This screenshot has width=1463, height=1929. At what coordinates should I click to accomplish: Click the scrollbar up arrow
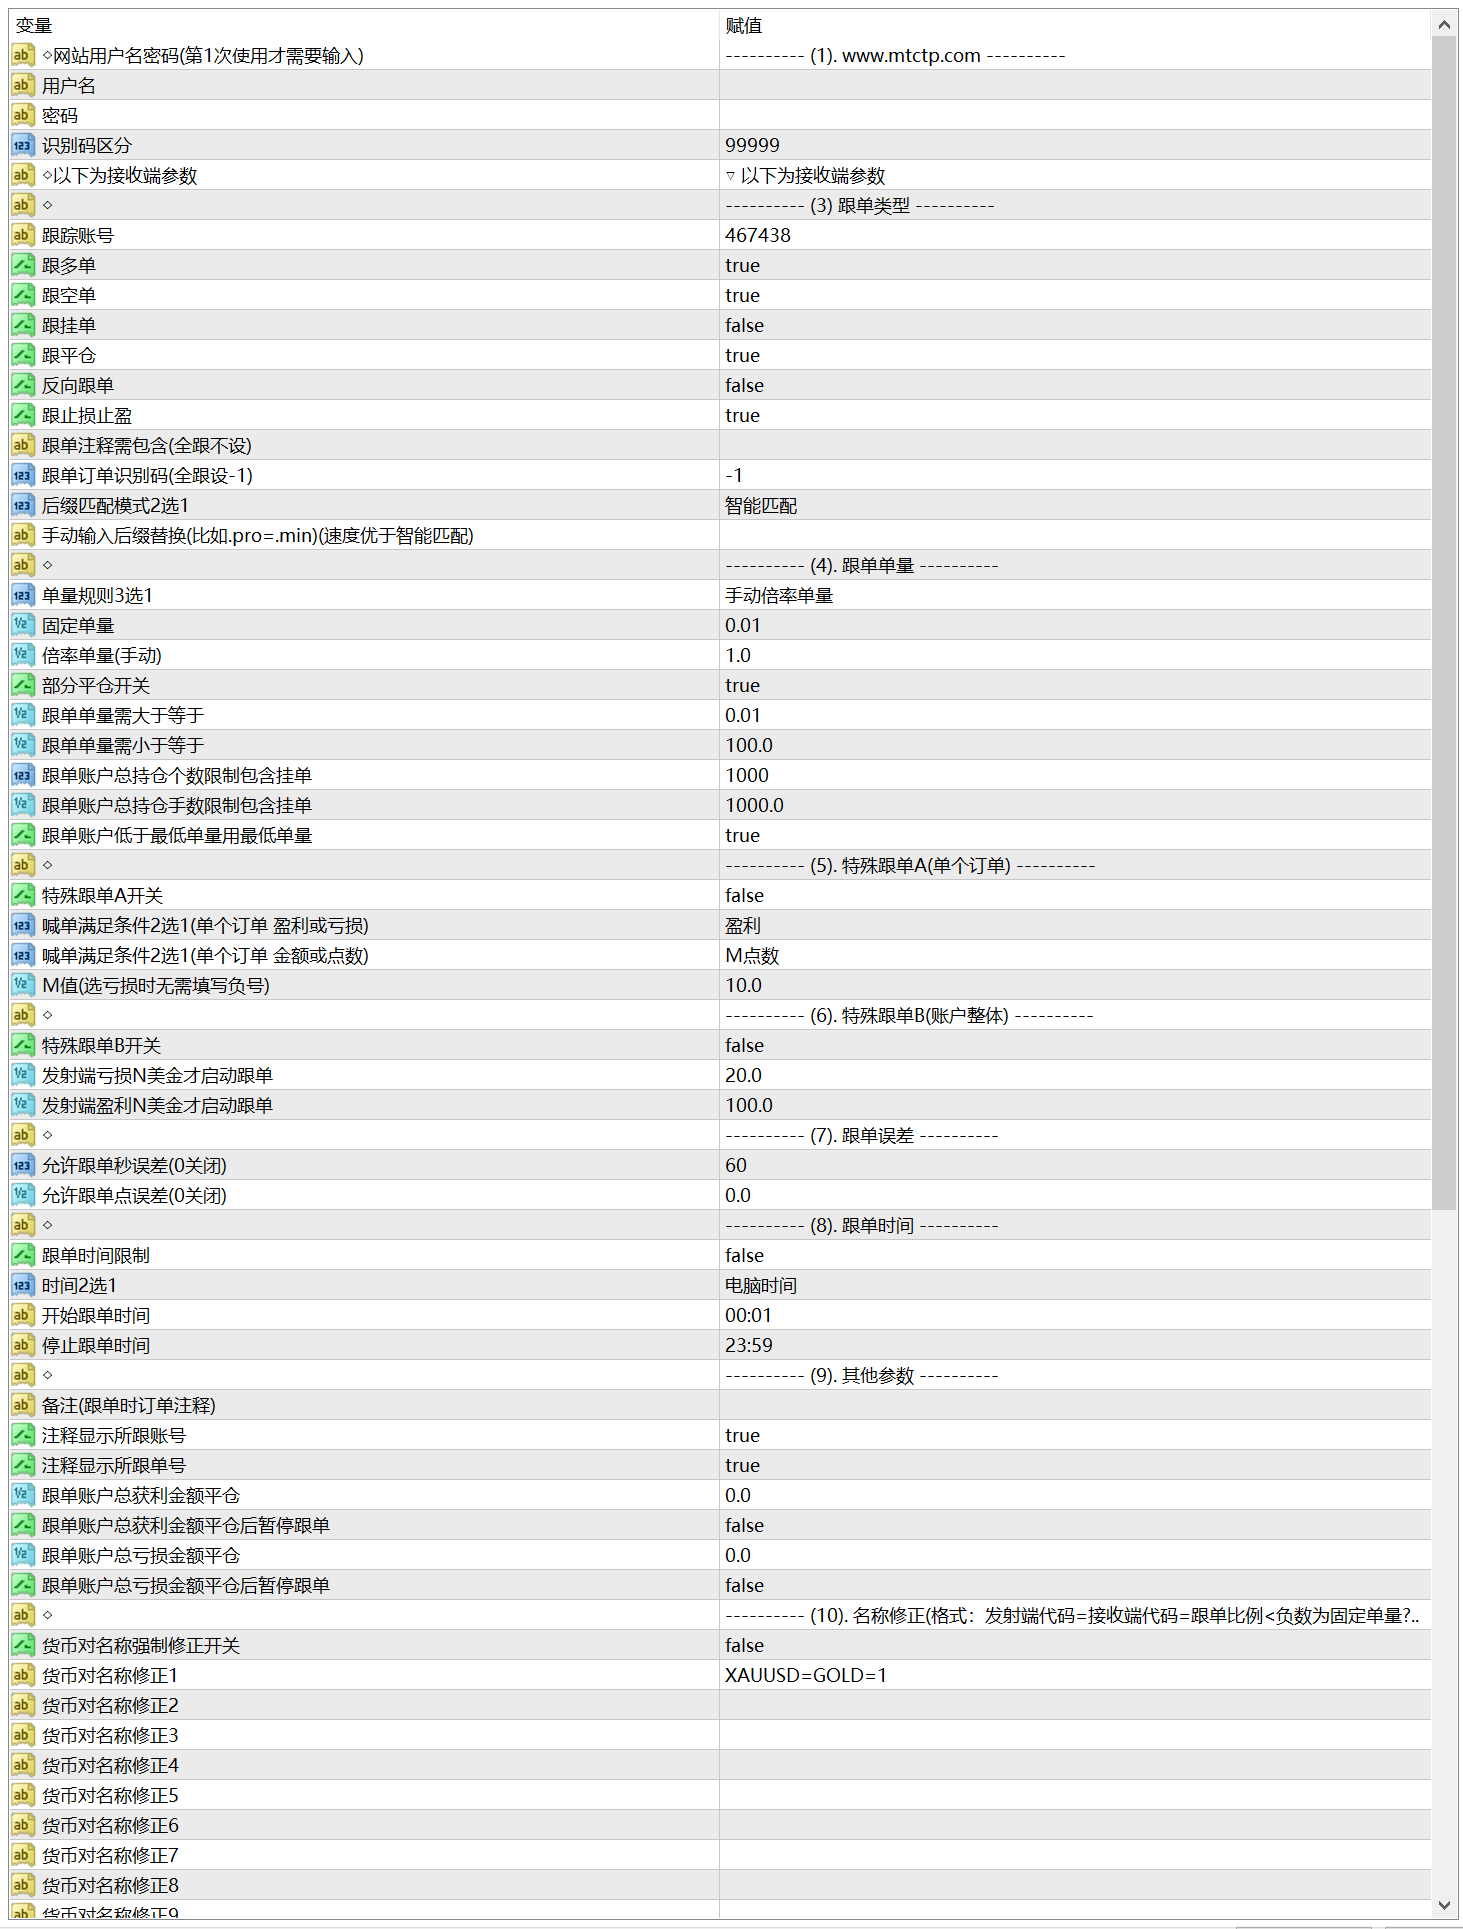[x=1444, y=24]
